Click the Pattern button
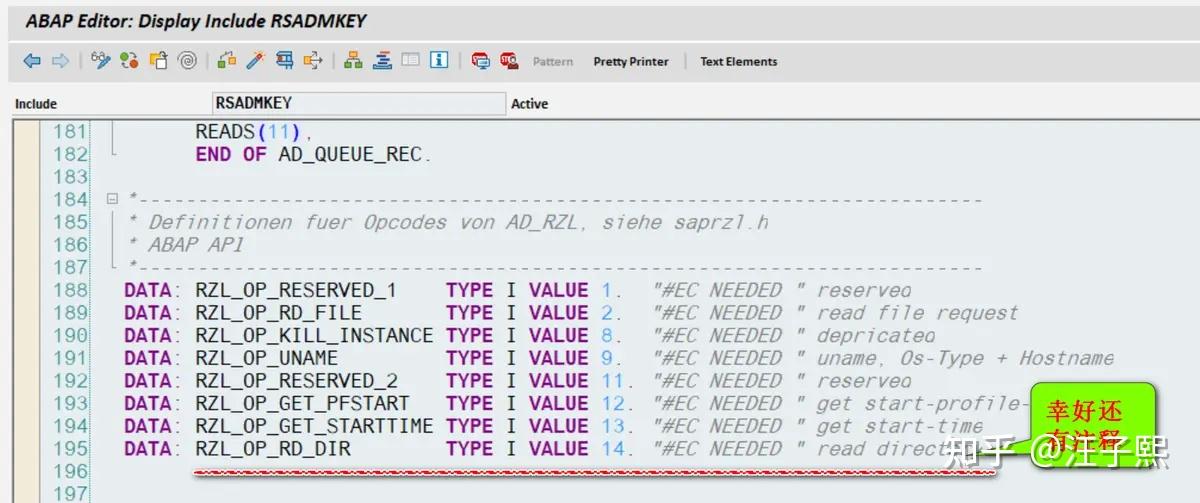The image size is (1200, 503). click(553, 62)
